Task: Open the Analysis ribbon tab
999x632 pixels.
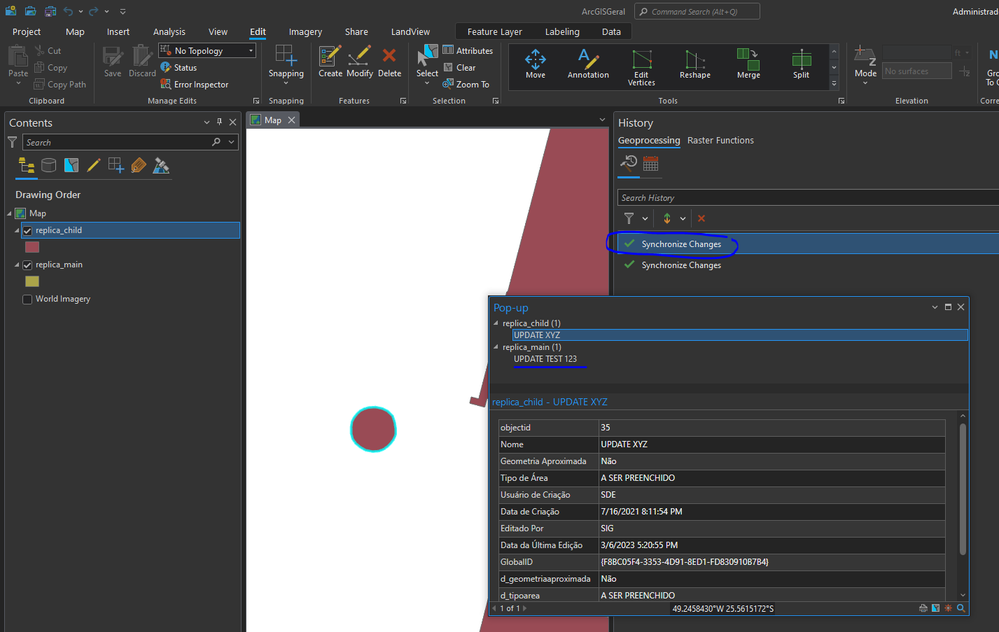Action: coord(169,32)
